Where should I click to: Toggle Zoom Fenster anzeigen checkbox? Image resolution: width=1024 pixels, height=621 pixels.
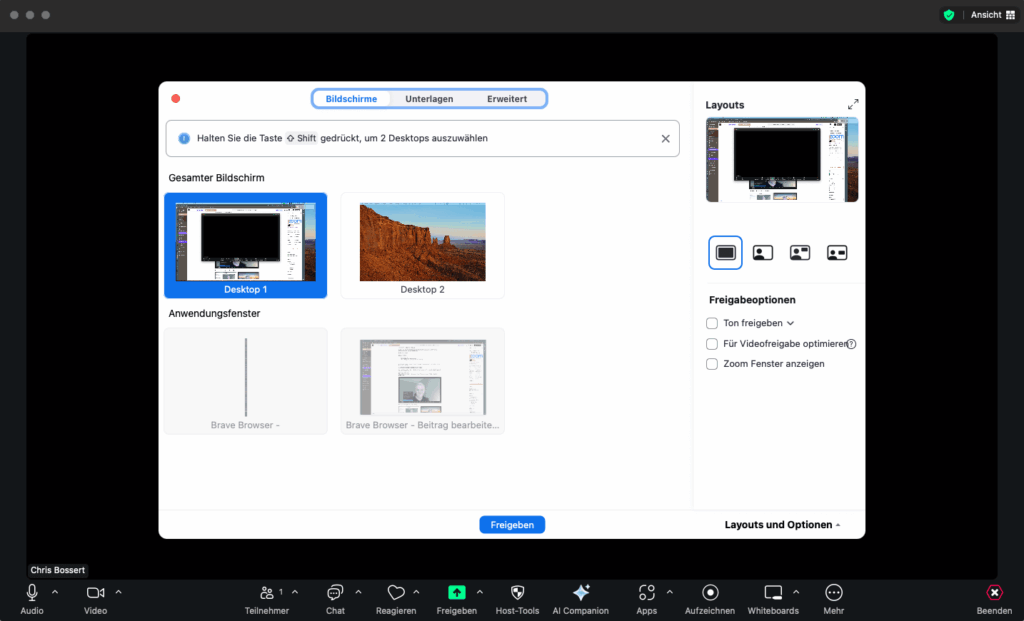(712, 364)
